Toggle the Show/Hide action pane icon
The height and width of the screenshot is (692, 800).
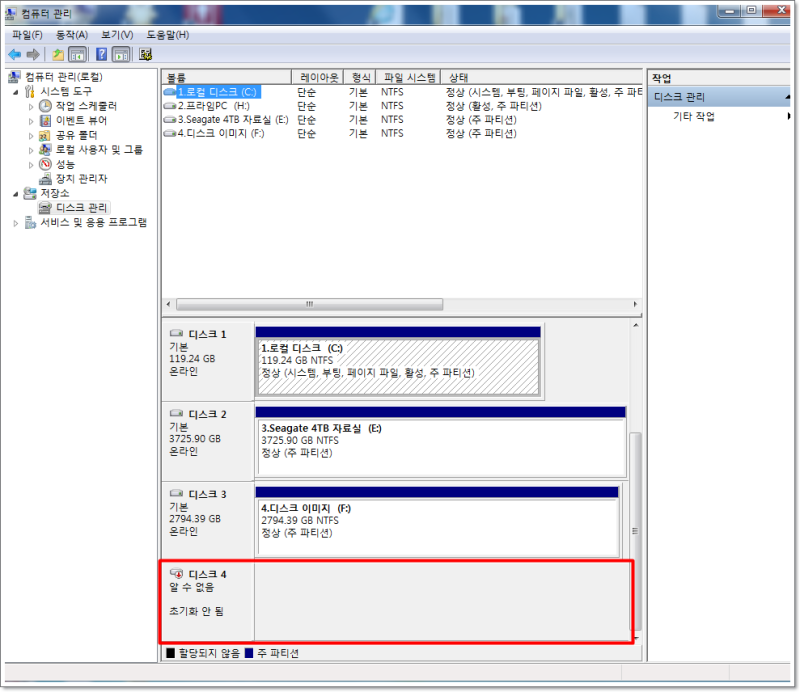coord(121,54)
